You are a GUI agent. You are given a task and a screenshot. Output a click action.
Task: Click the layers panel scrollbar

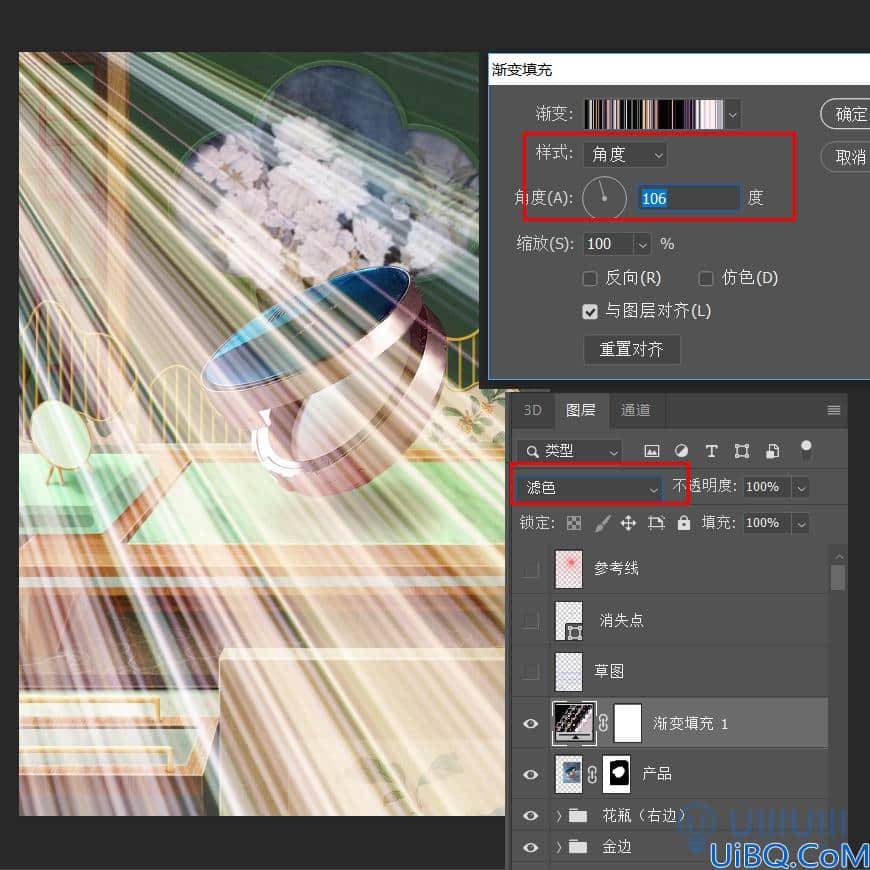(838, 577)
